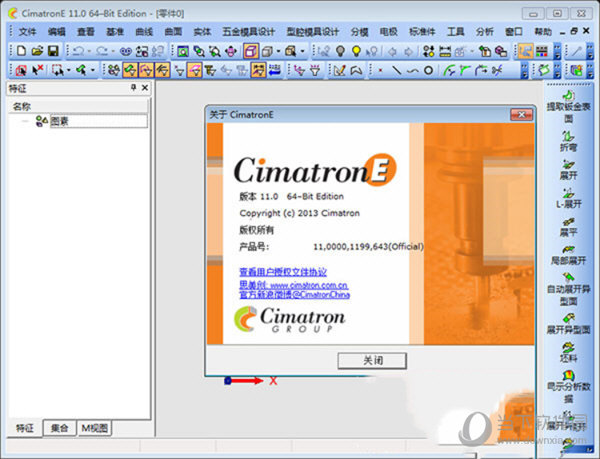The width and height of the screenshot is (600, 459).
Task: Open the 帮助 menu
Action: [x=543, y=32]
